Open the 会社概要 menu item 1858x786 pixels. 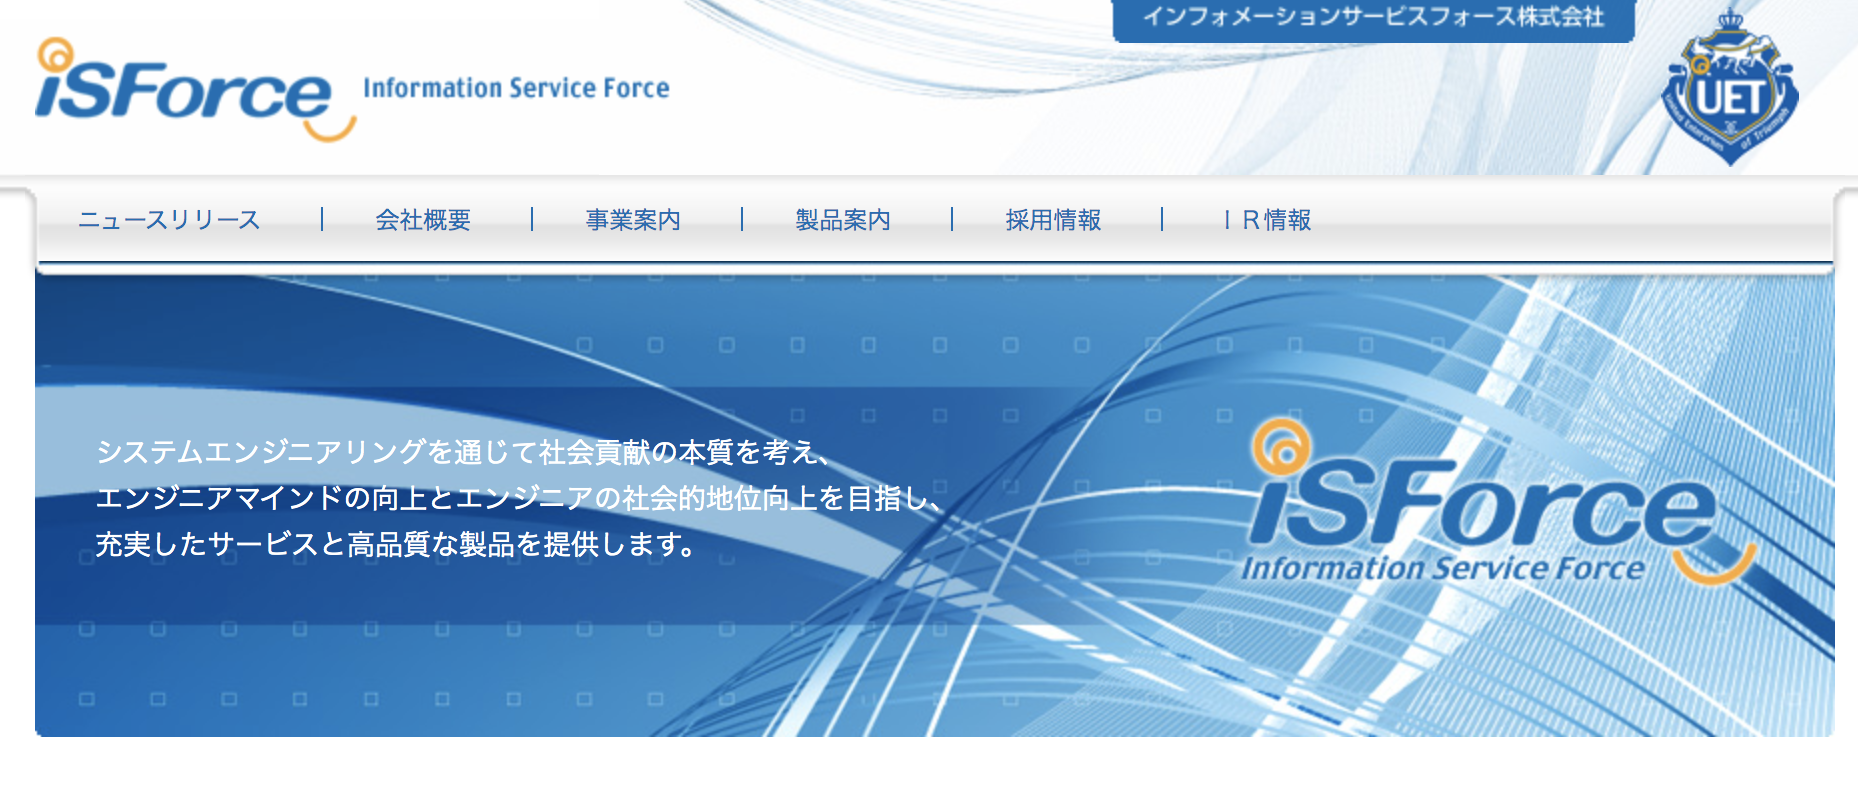423,220
